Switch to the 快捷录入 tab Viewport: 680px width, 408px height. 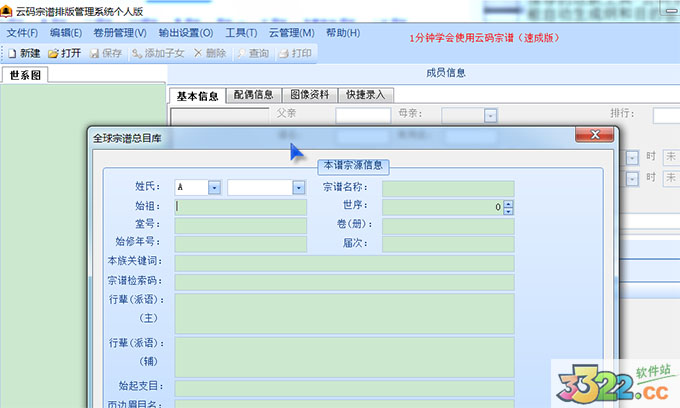point(366,95)
